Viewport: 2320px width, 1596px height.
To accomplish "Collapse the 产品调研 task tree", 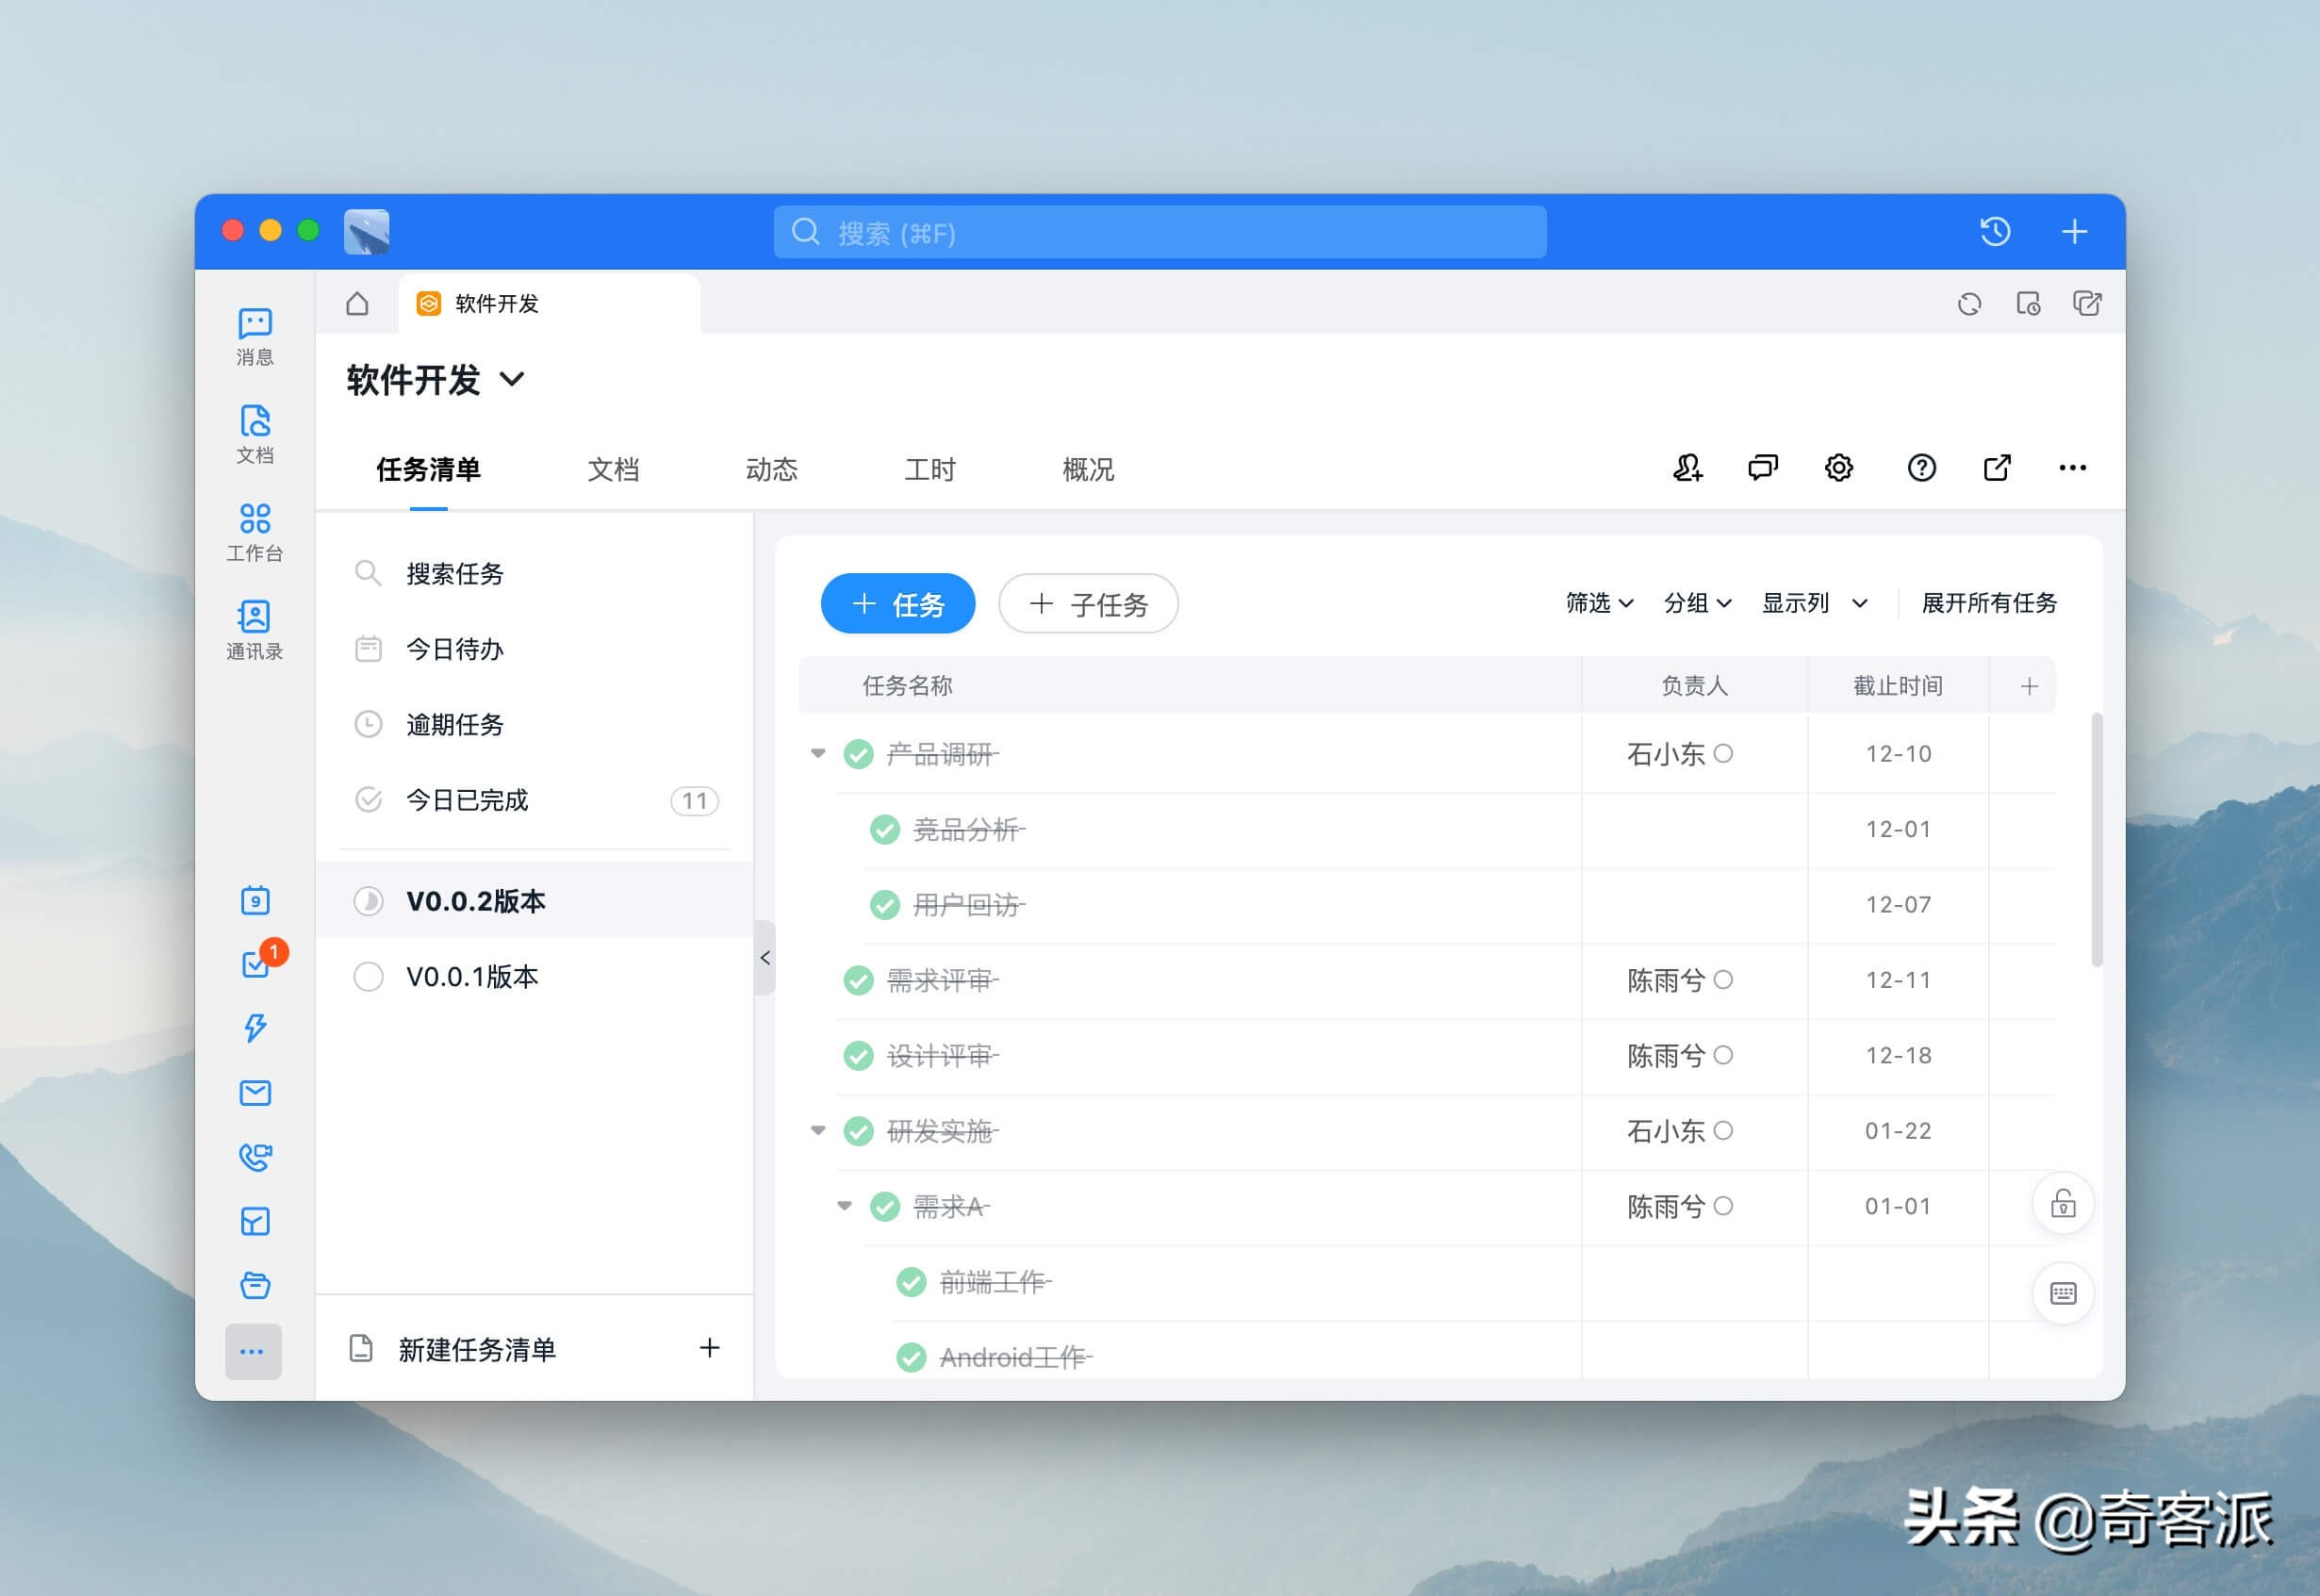I will click(x=818, y=753).
